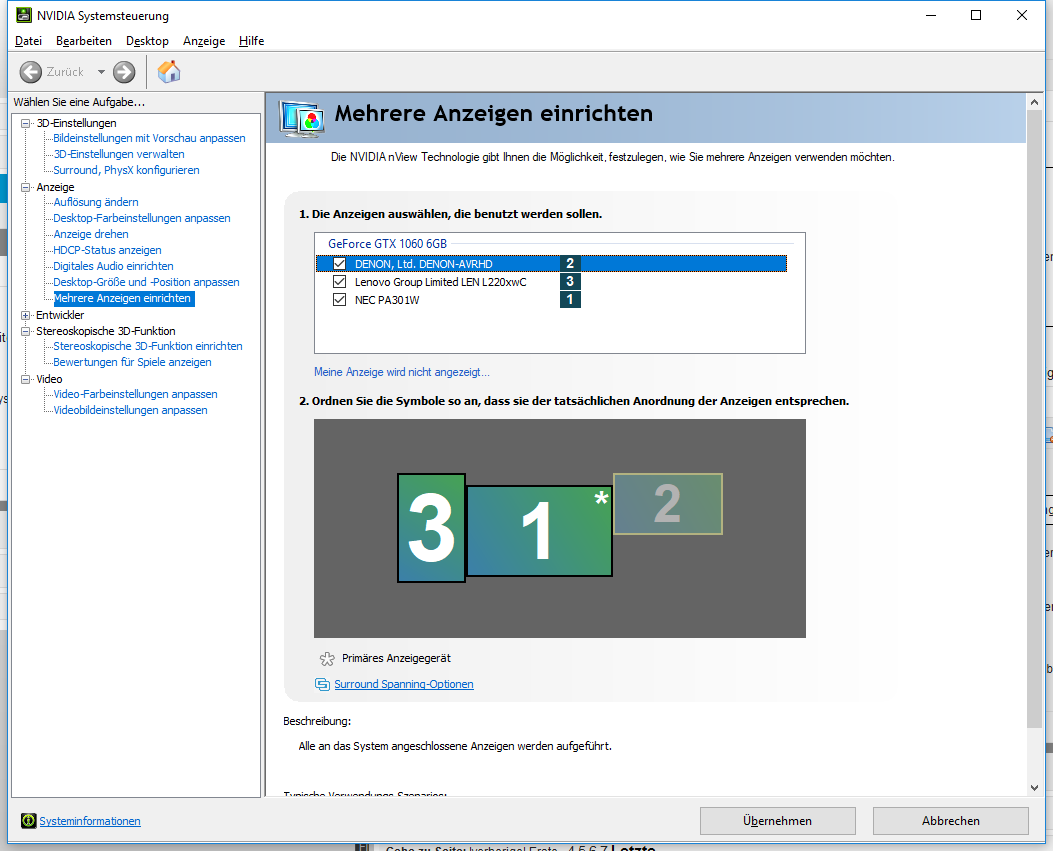
Task: Open the Home icon in toolbar
Action: pyautogui.click(x=169, y=71)
